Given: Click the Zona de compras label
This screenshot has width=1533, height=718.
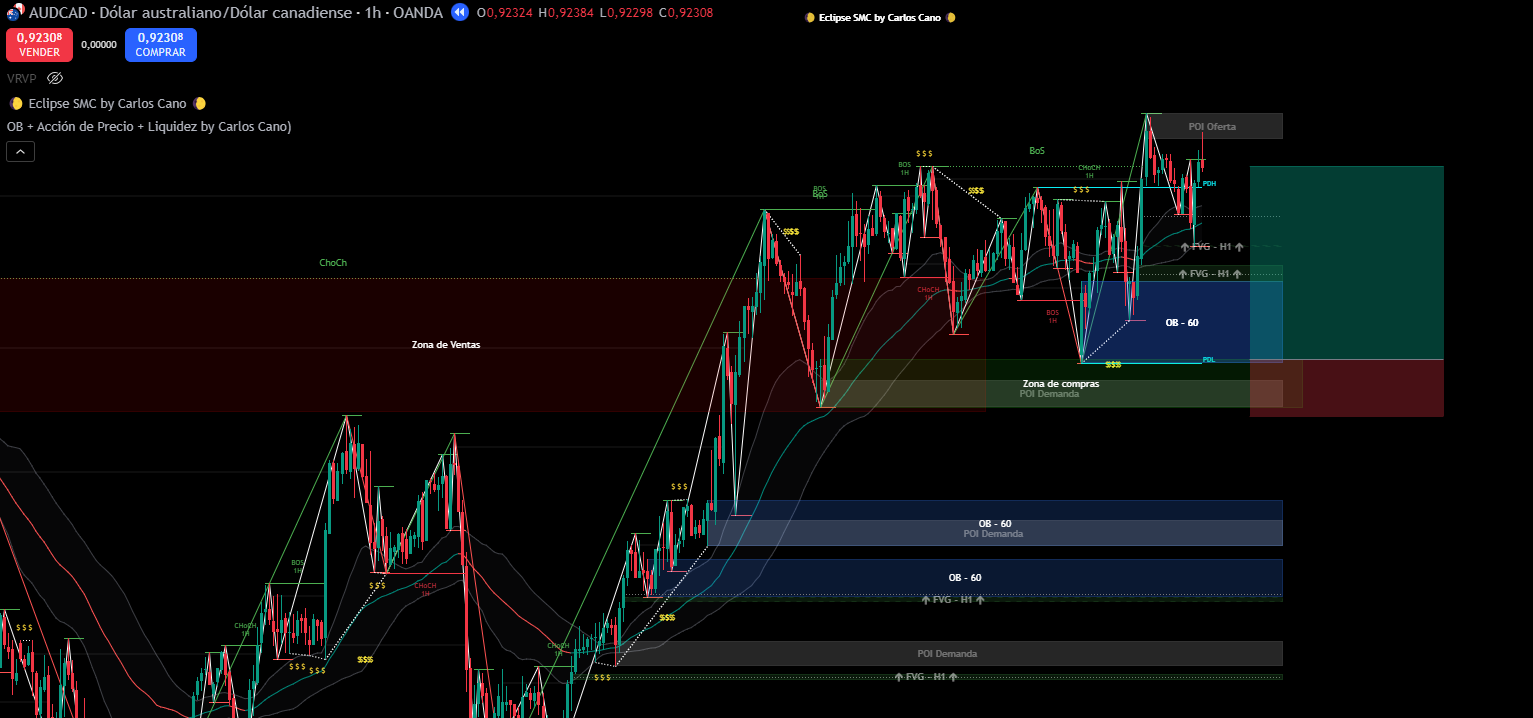Looking at the screenshot, I should [x=1060, y=383].
